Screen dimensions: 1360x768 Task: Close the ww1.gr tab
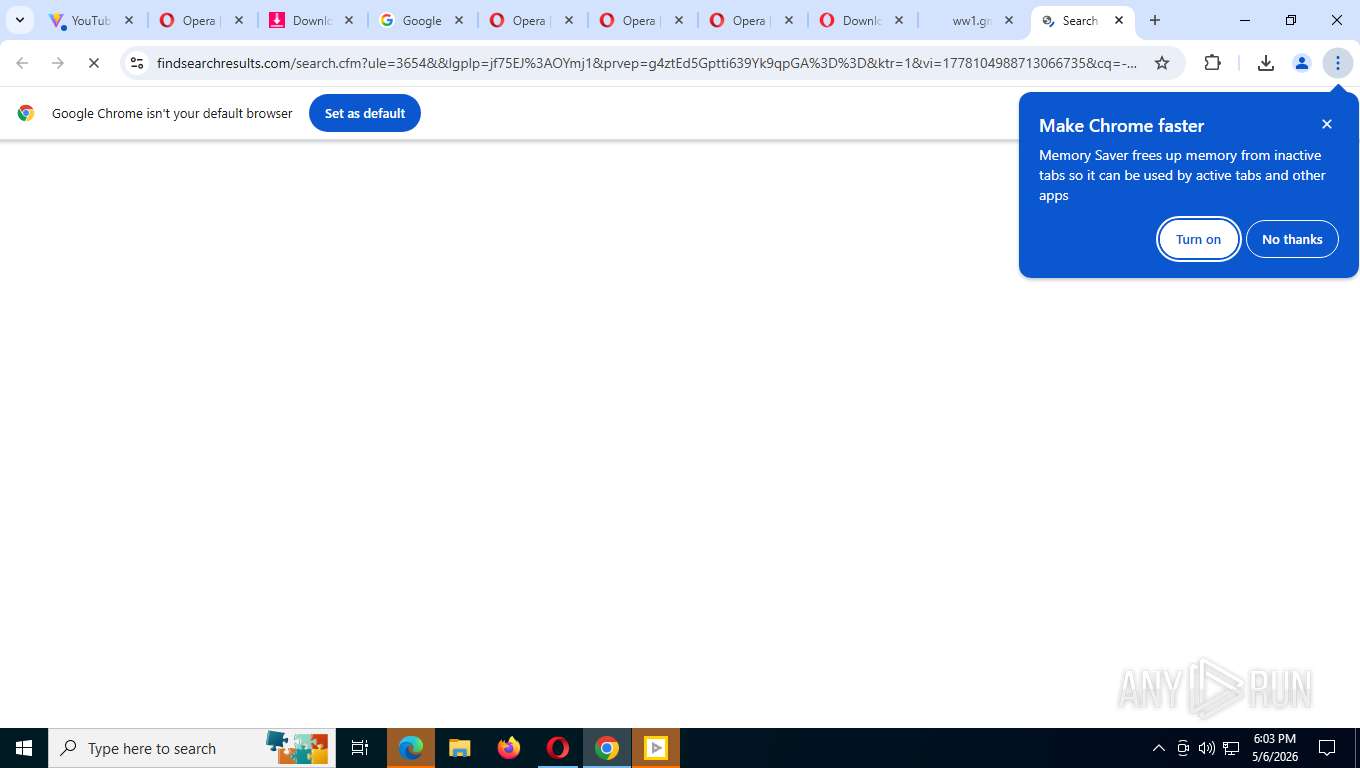[1009, 20]
